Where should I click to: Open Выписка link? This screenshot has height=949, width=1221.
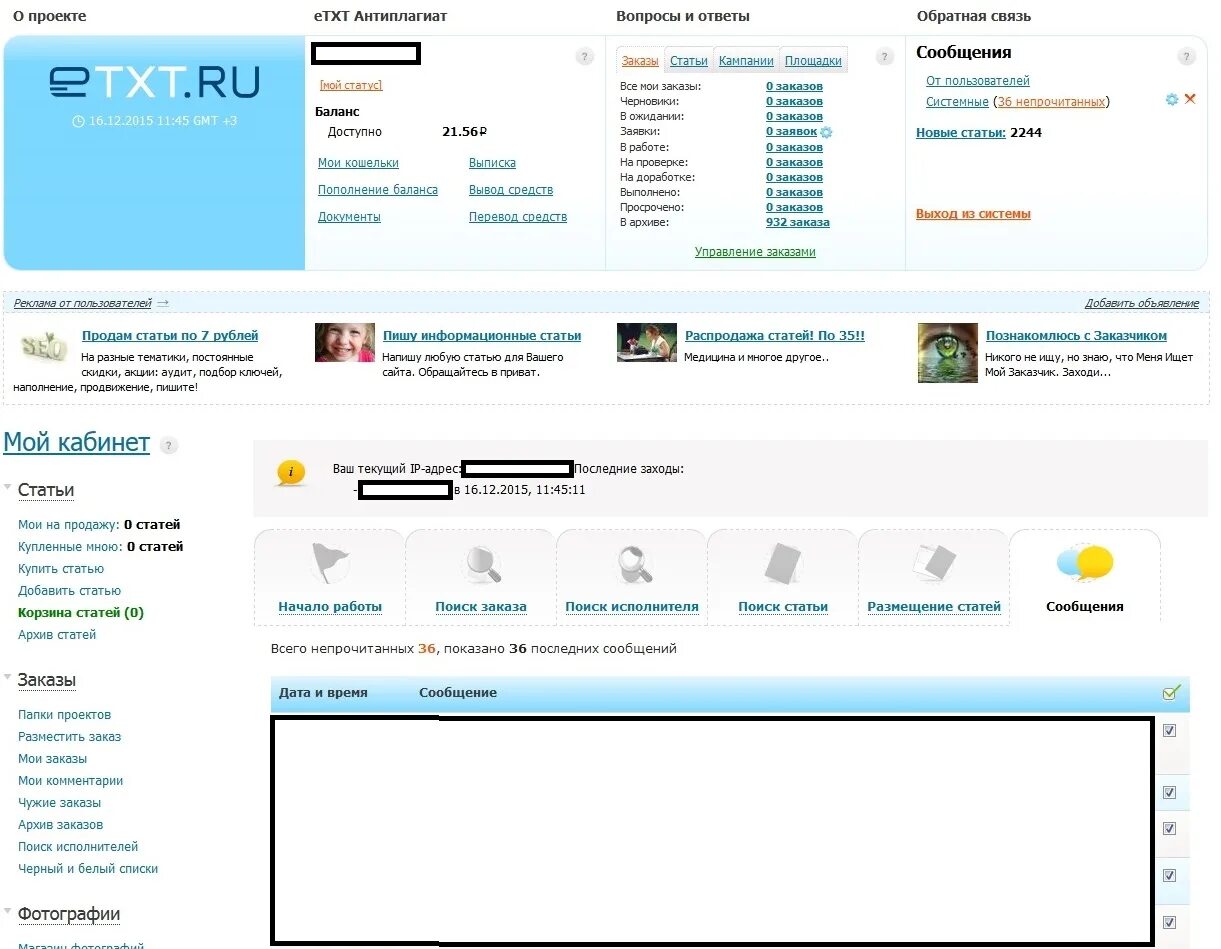pyautogui.click(x=492, y=163)
